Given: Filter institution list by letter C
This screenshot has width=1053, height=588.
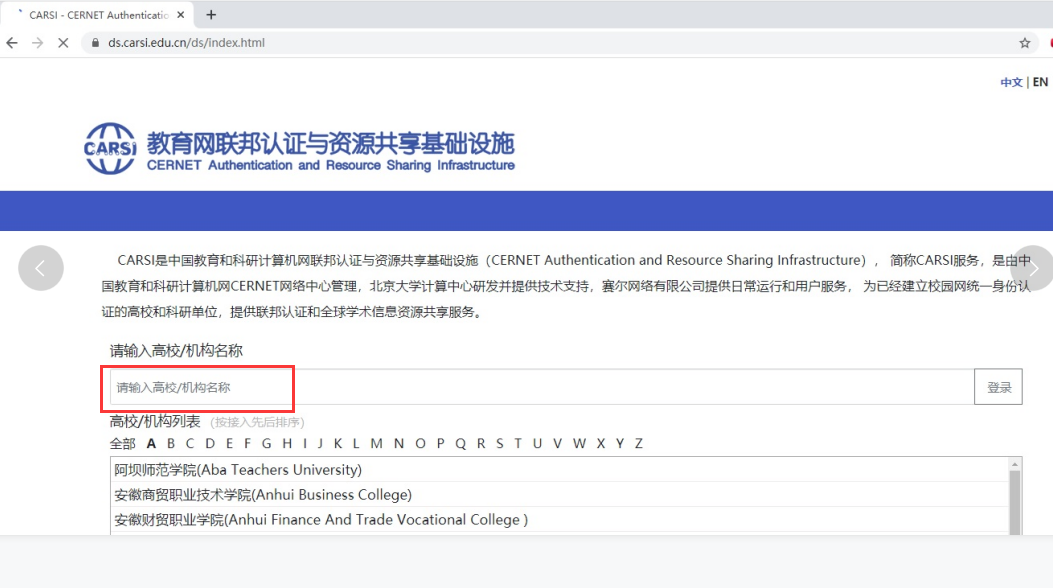Looking at the screenshot, I should click(x=190, y=444).
